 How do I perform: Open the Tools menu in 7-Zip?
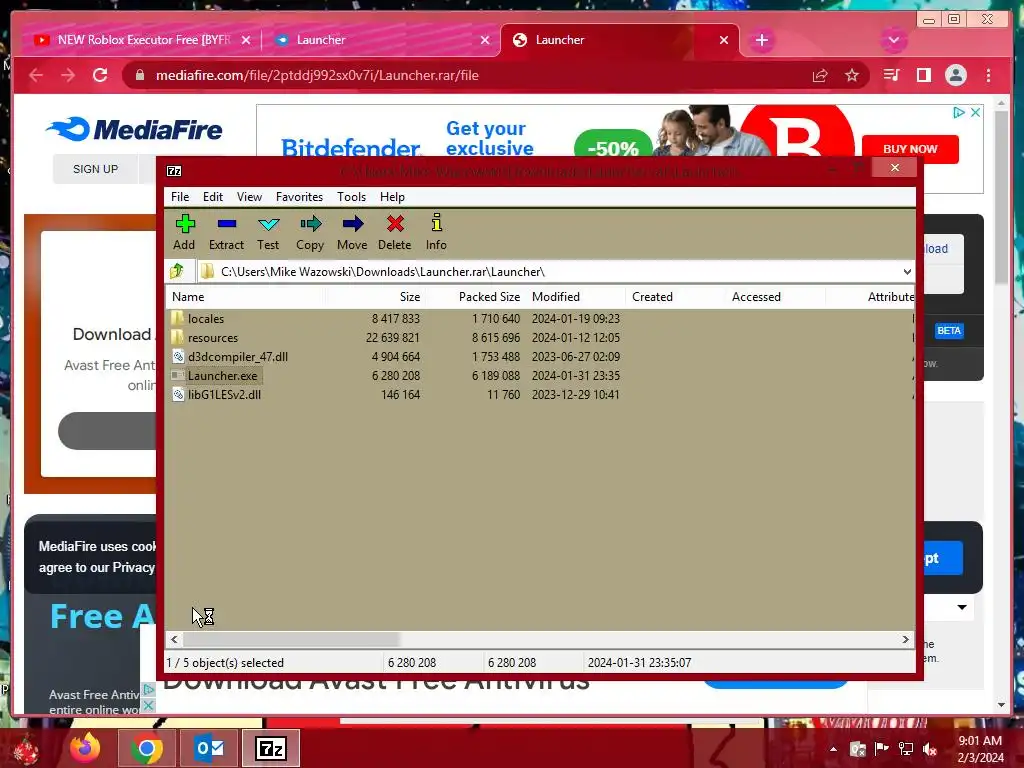tap(351, 197)
